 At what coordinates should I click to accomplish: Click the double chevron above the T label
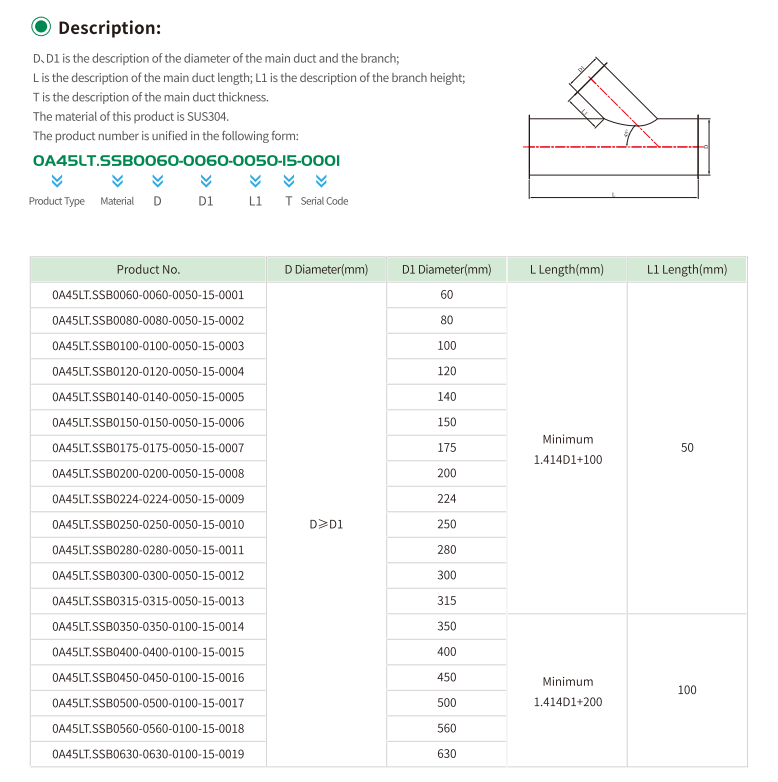coord(289,181)
